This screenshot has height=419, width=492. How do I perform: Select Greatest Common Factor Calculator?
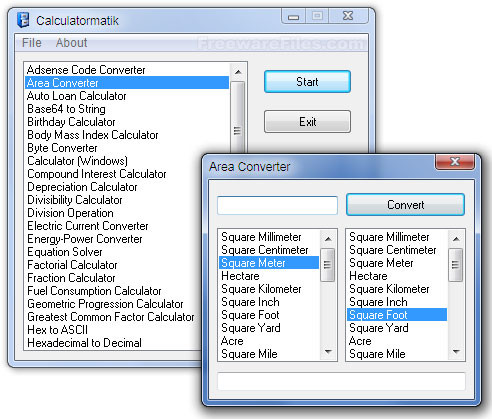(113, 317)
